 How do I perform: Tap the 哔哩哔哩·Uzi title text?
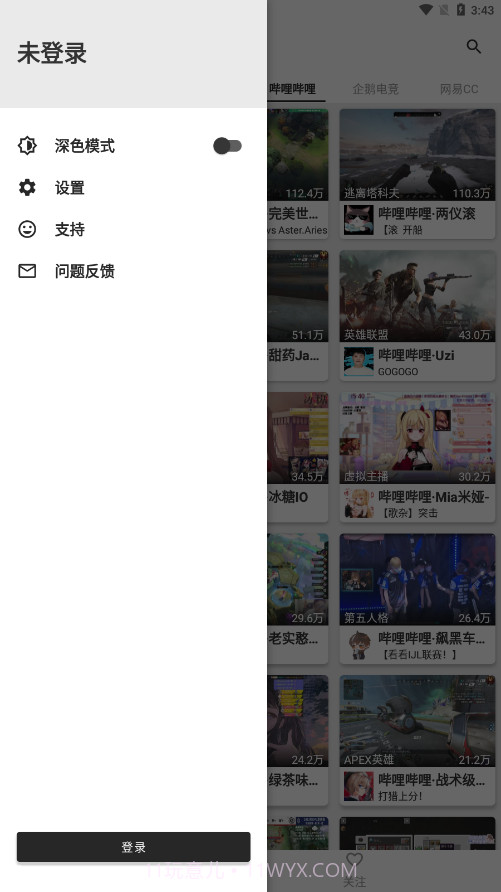point(416,356)
